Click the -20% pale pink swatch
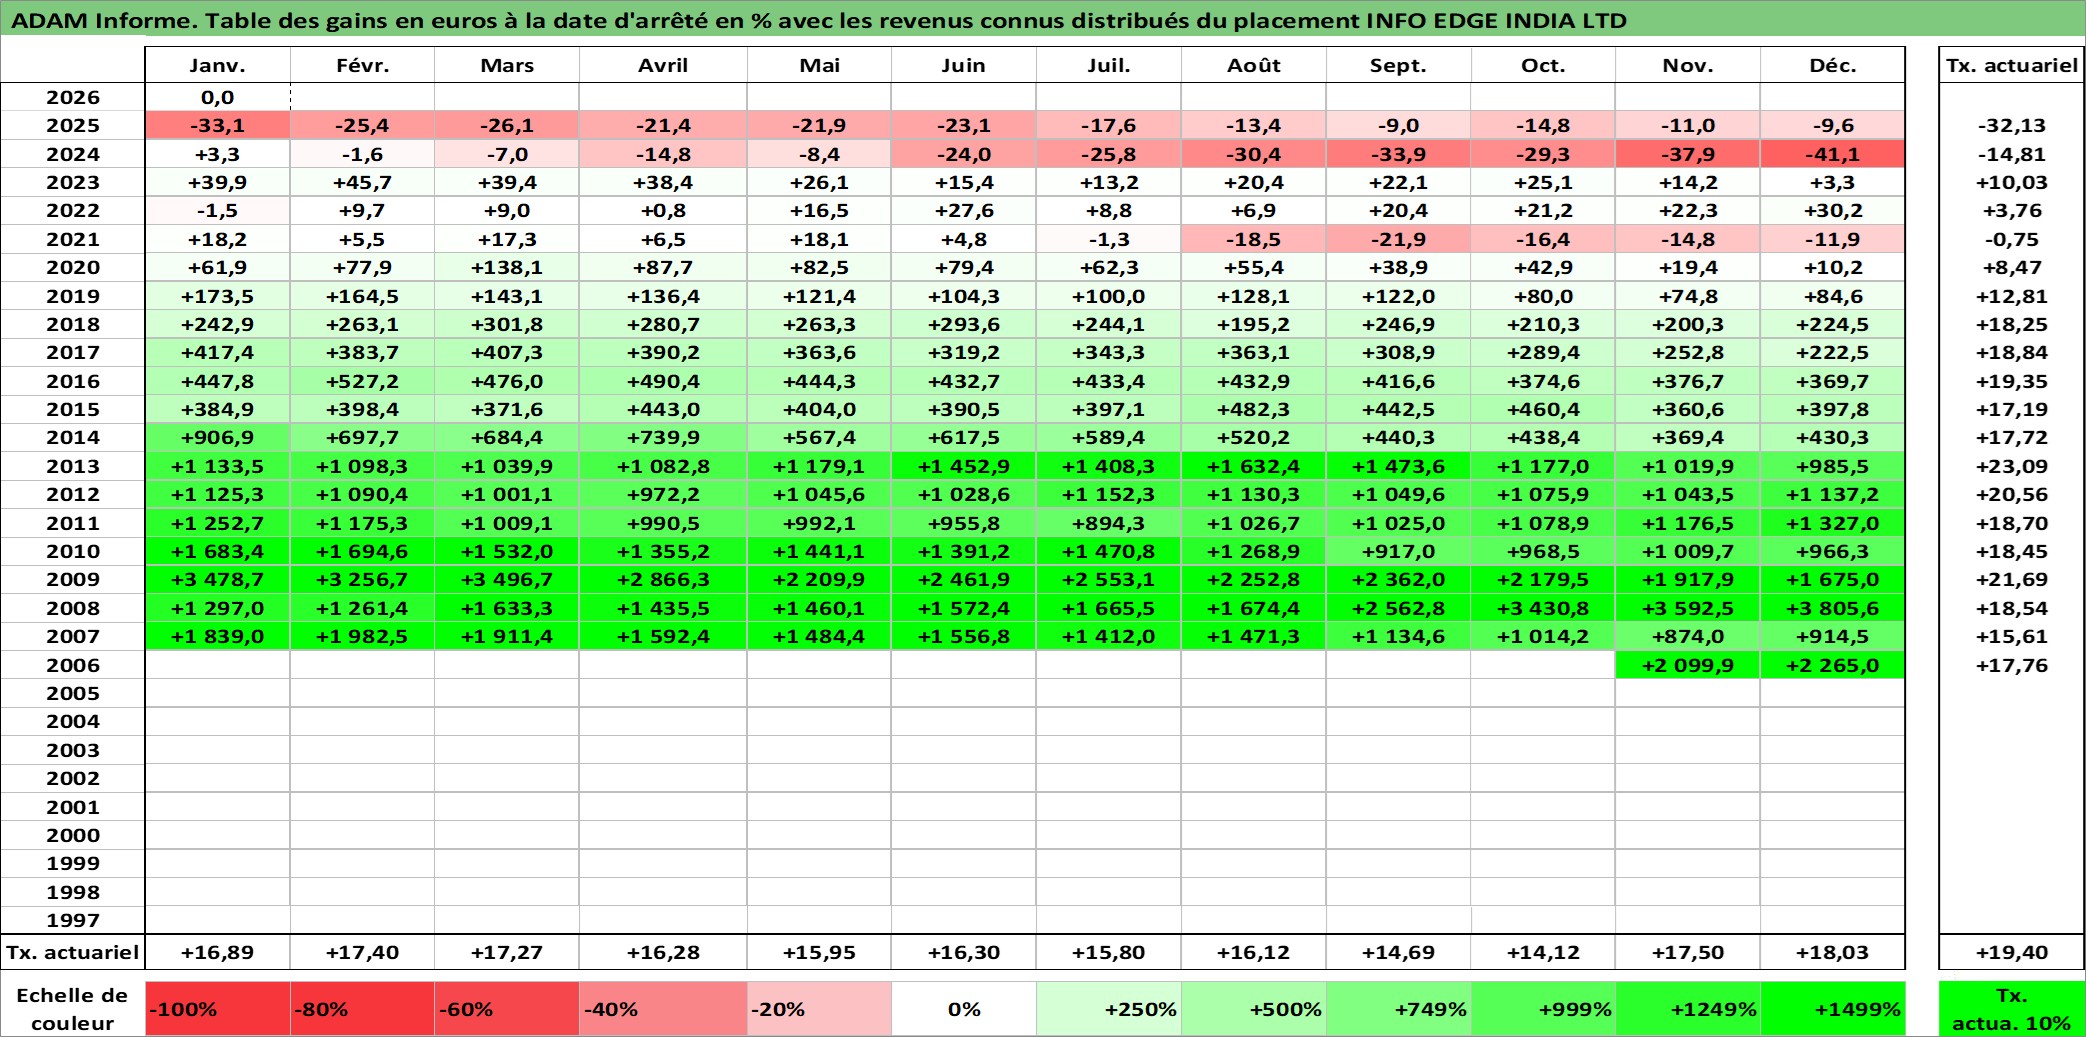This screenshot has width=2086, height=1037. tap(819, 1009)
